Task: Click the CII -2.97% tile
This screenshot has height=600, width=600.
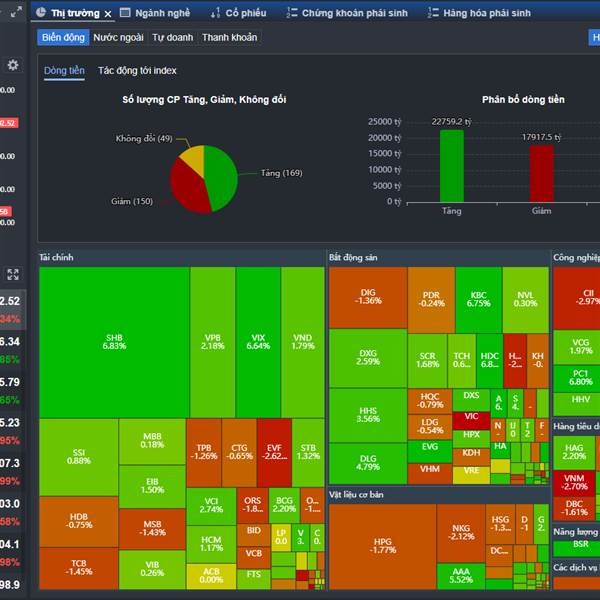Action: 578,298
